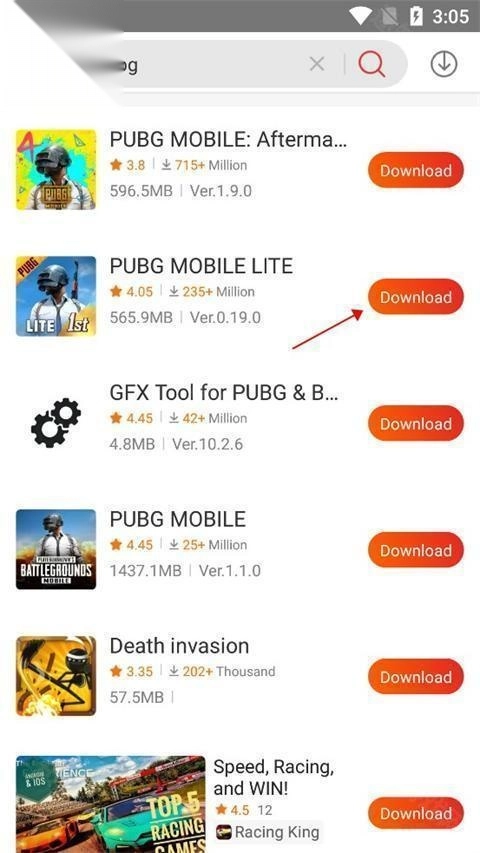Download PUBG MOBILE LITE
The width and height of the screenshot is (480, 853).
pyautogui.click(x=416, y=297)
